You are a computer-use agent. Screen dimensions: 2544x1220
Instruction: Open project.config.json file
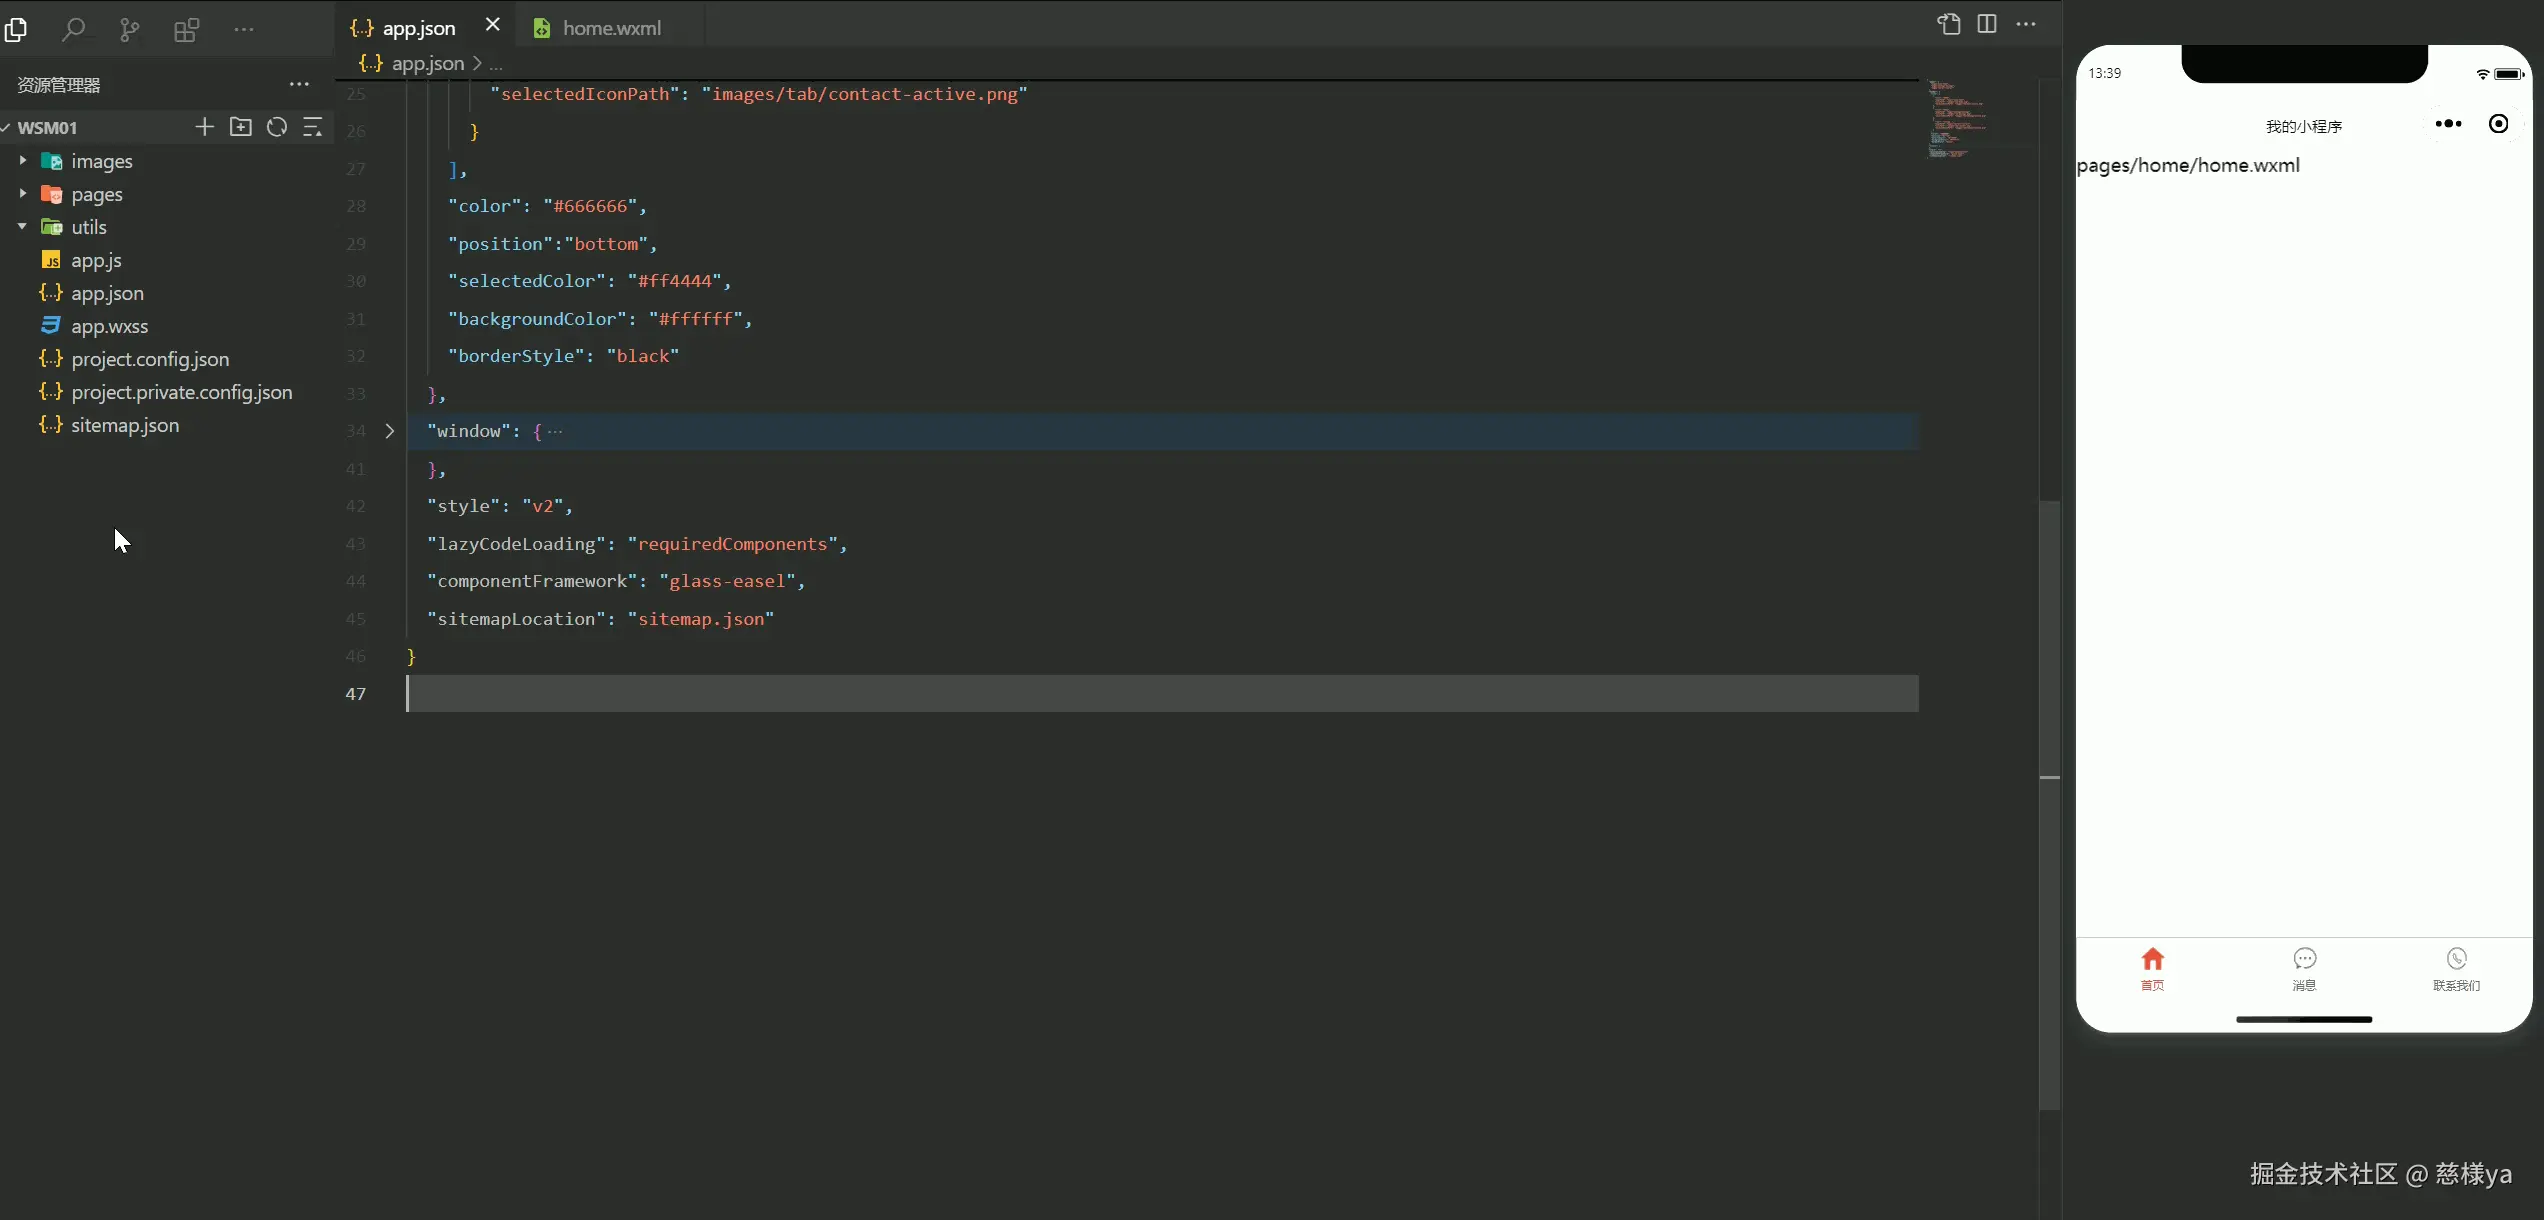click(x=150, y=359)
